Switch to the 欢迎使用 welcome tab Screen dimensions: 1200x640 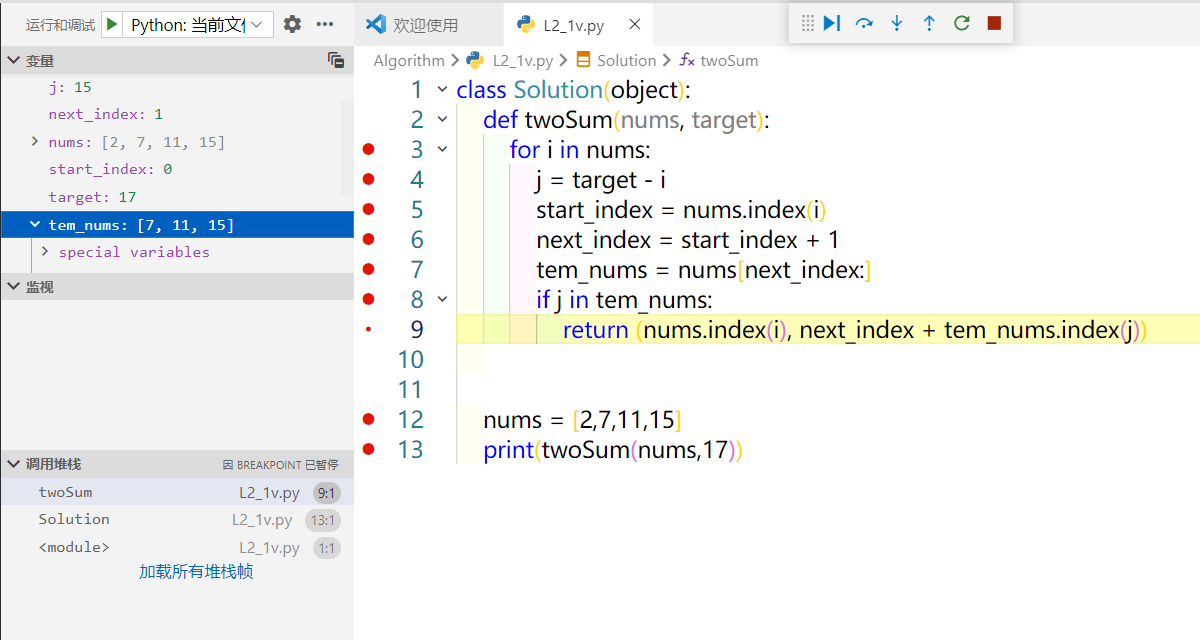tap(428, 25)
